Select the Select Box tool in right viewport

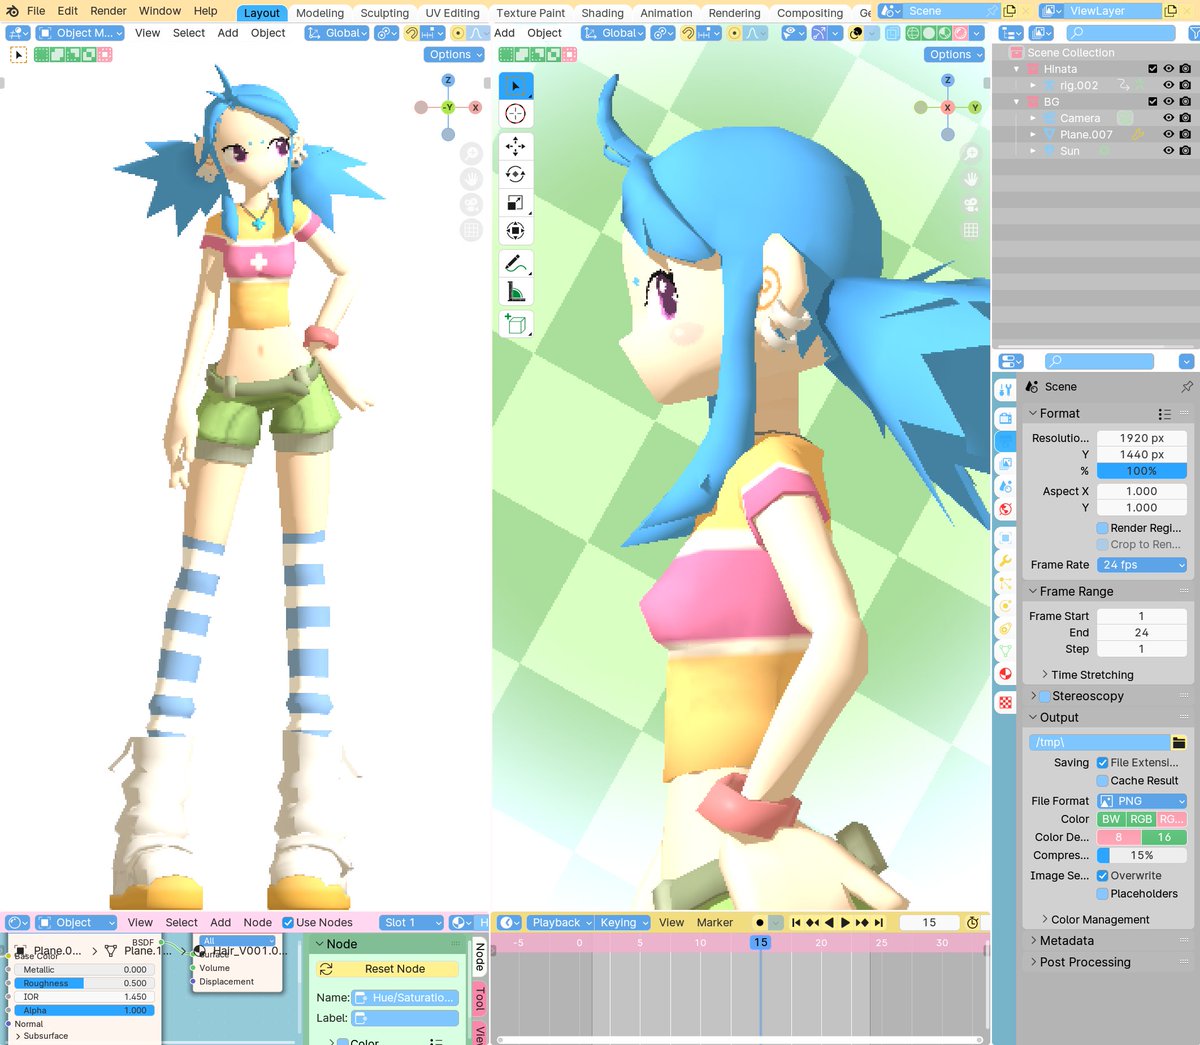tap(515, 86)
